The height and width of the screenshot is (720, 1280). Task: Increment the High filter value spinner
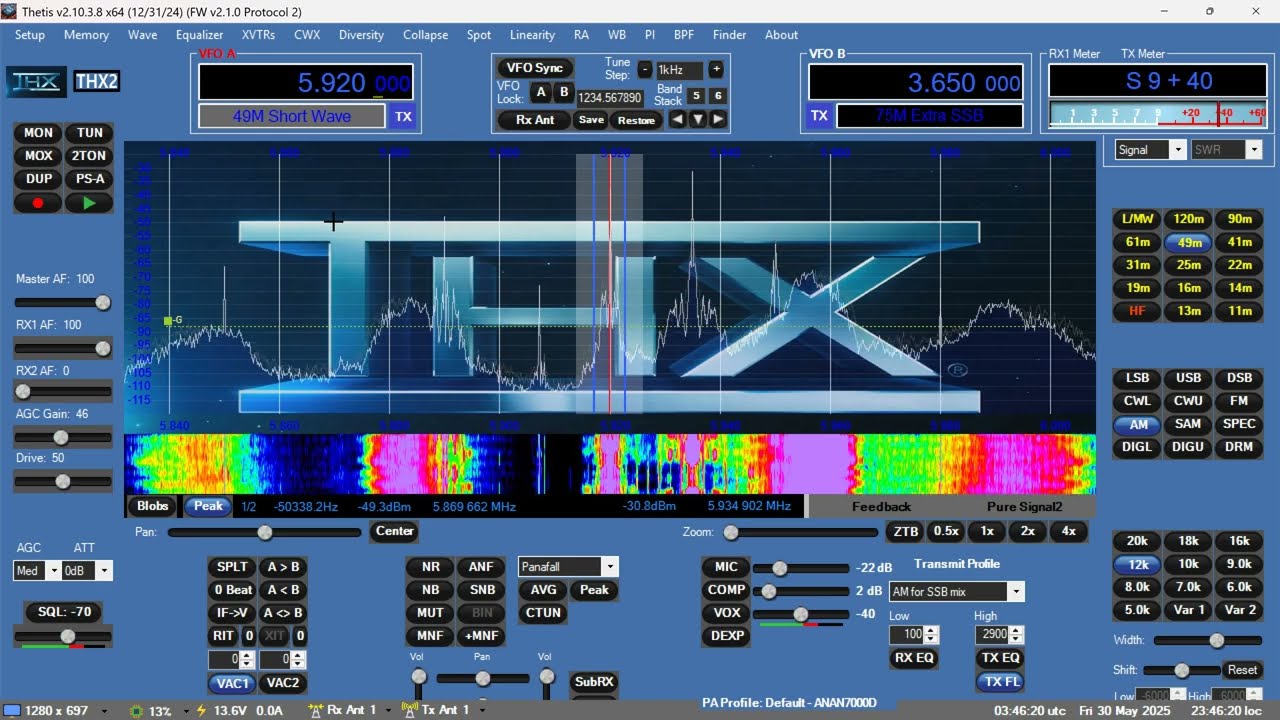click(1017, 630)
